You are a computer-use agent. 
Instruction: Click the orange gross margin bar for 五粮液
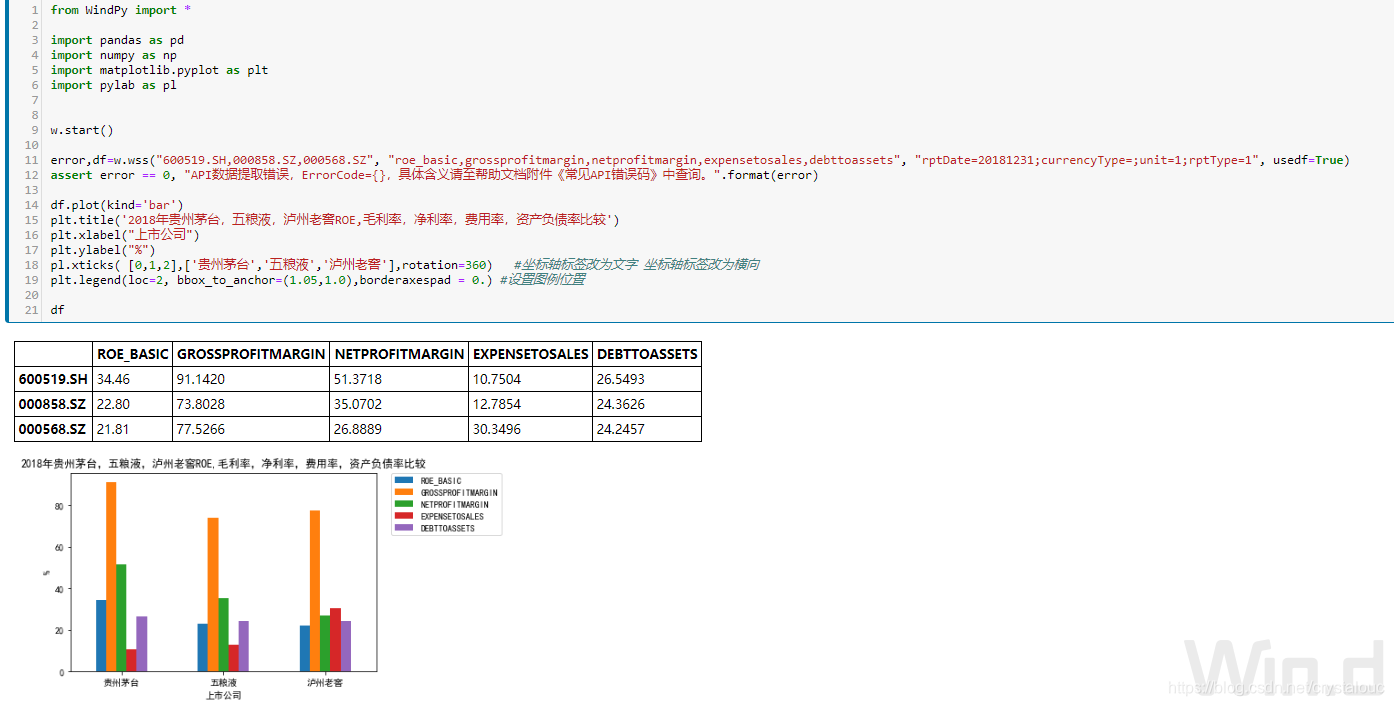coord(213,595)
